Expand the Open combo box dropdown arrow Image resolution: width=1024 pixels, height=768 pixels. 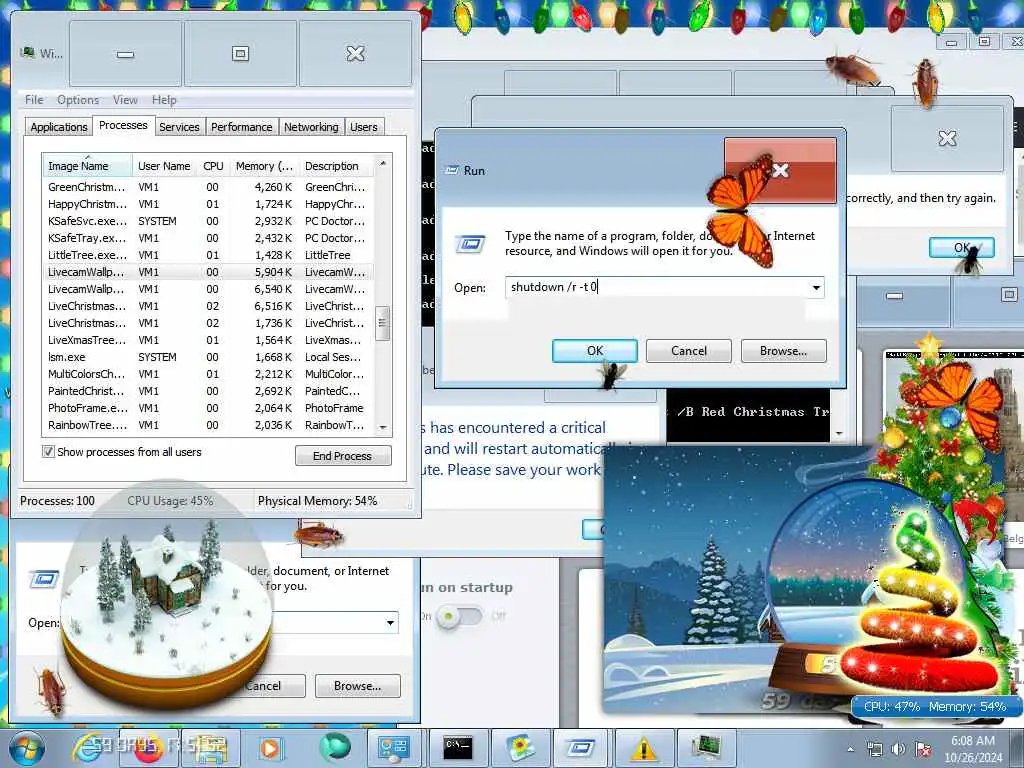816,287
